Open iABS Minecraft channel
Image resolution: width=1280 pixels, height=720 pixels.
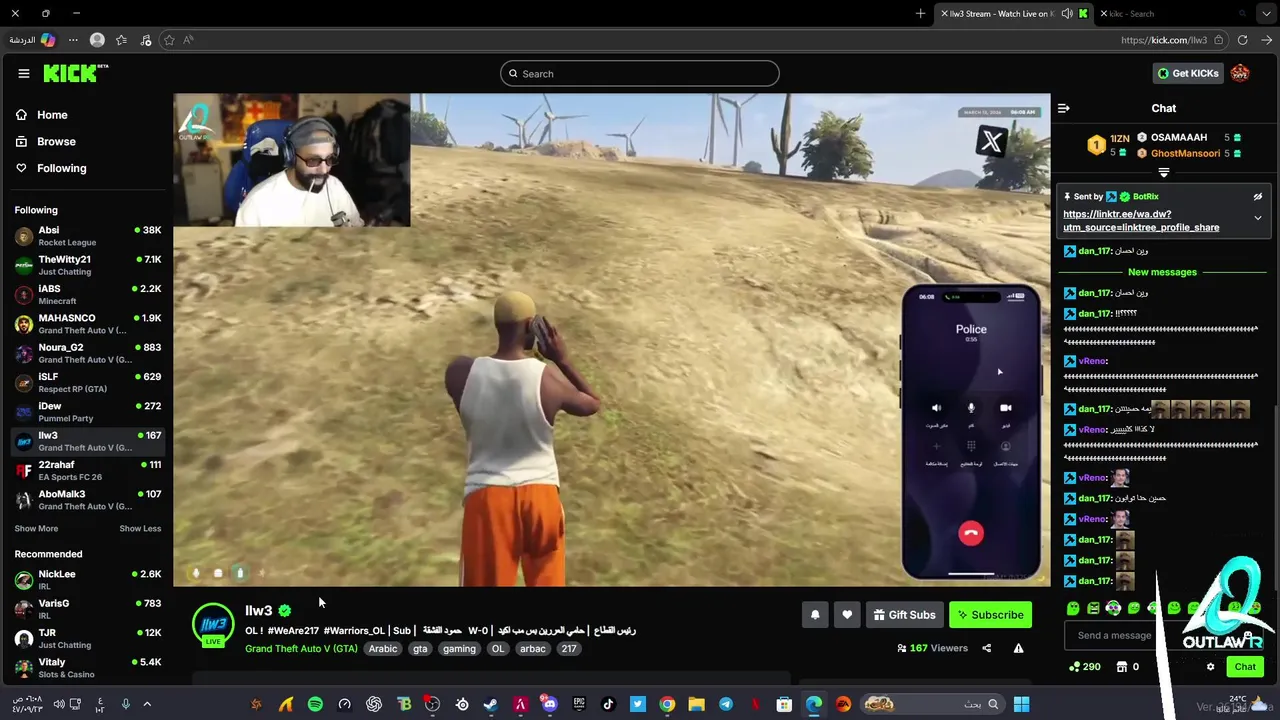tap(87, 294)
